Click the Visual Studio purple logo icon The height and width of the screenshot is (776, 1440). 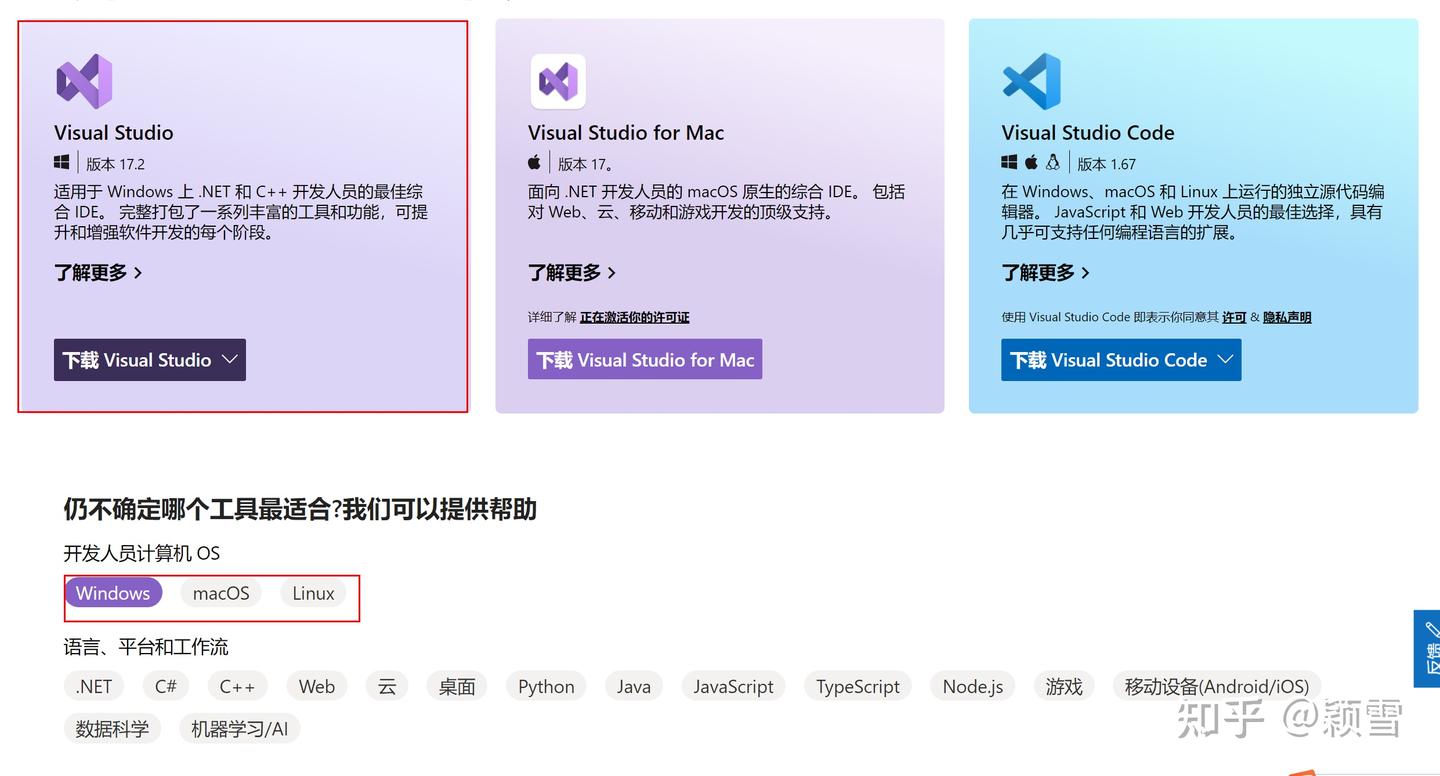tap(84, 81)
